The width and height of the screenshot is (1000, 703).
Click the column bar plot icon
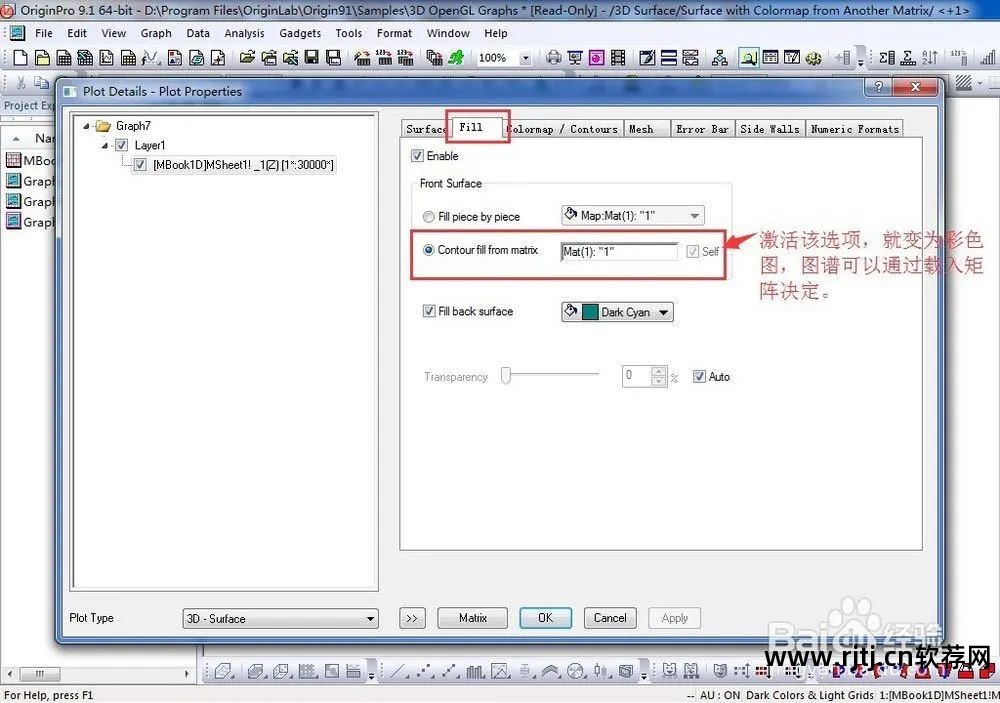pyautogui.click(x=475, y=671)
